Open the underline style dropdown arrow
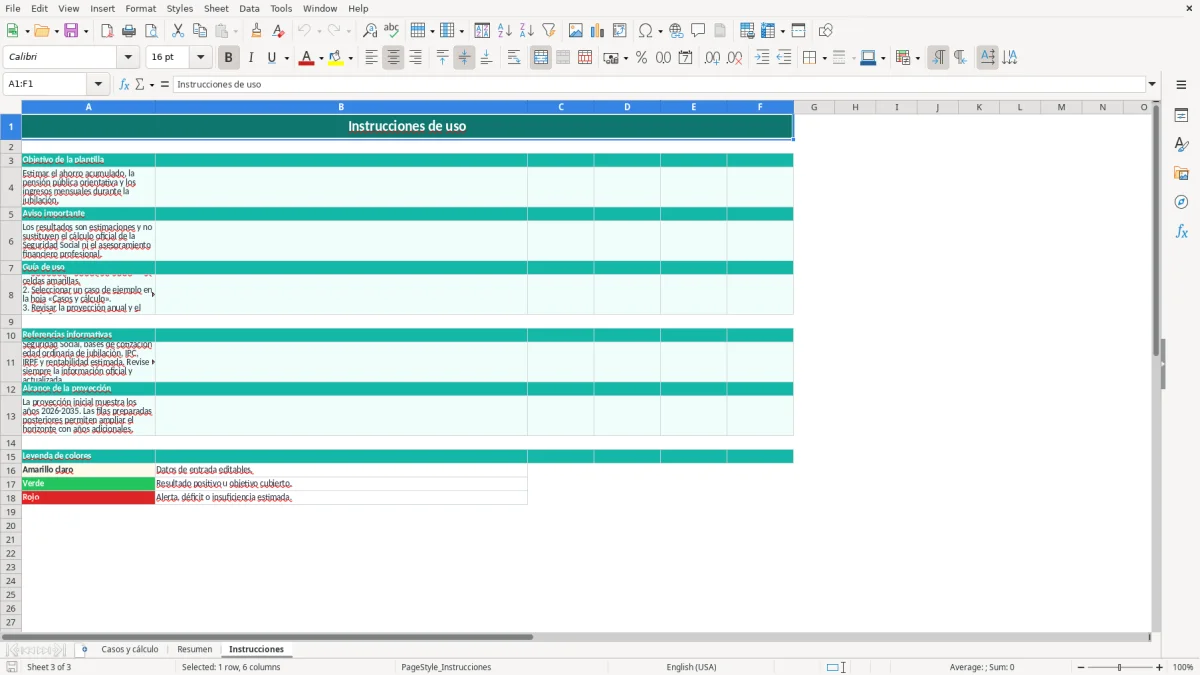Viewport: 1200px width, 675px height. pyautogui.click(x=286, y=58)
